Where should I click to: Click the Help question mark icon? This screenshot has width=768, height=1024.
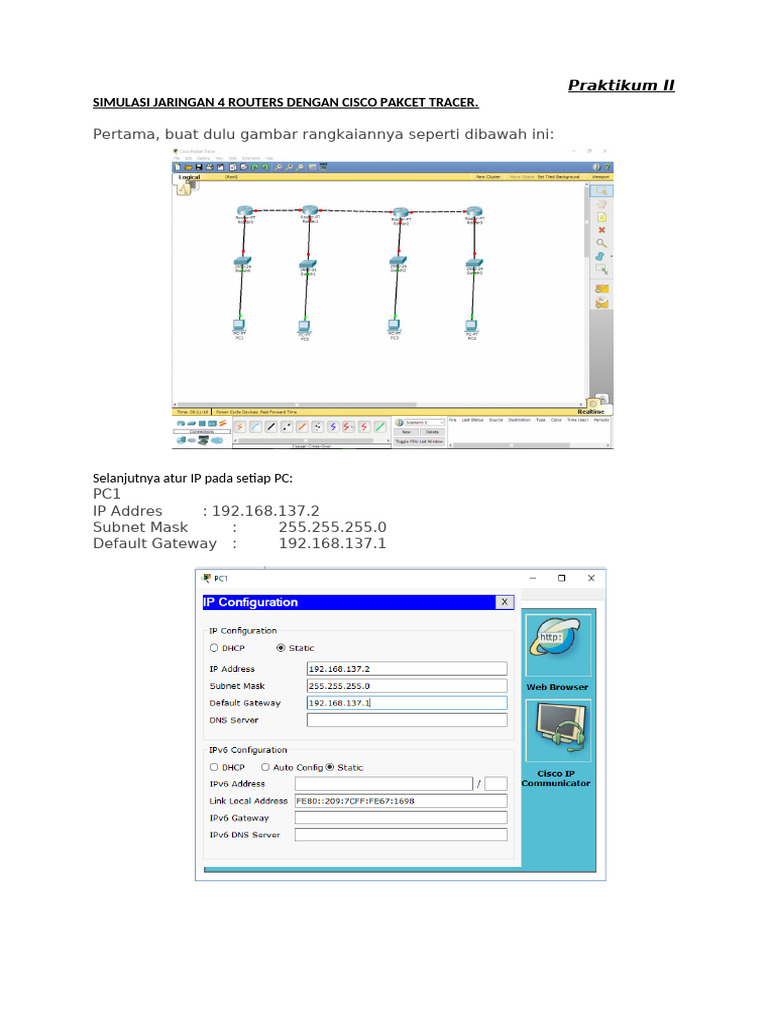[607, 167]
